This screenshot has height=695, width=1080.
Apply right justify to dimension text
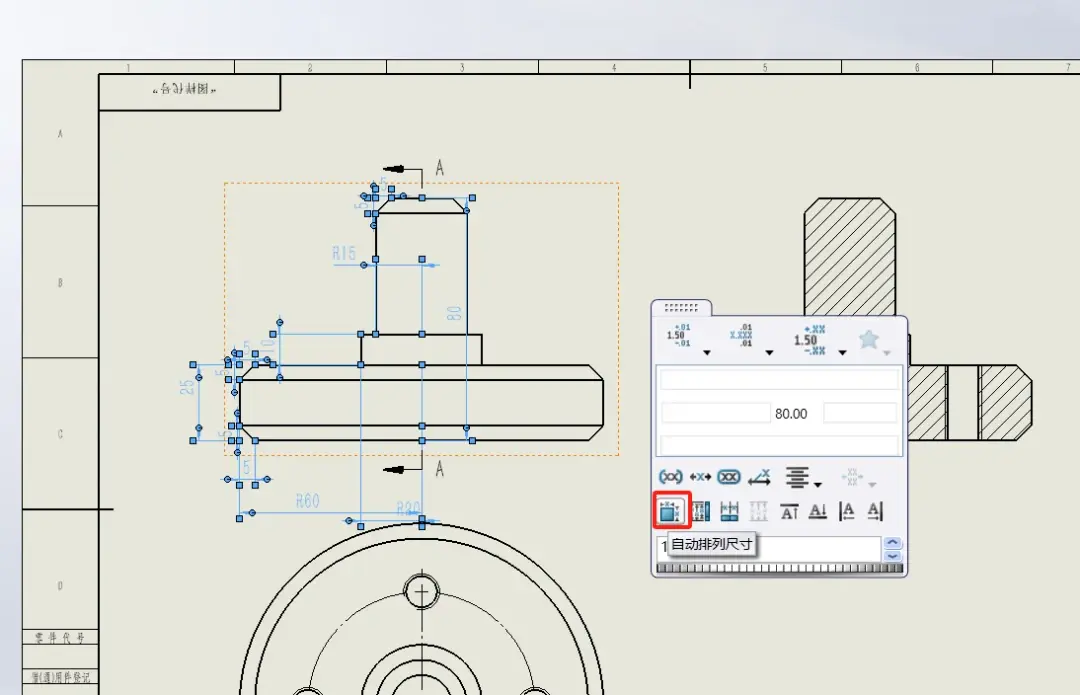(875, 511)
